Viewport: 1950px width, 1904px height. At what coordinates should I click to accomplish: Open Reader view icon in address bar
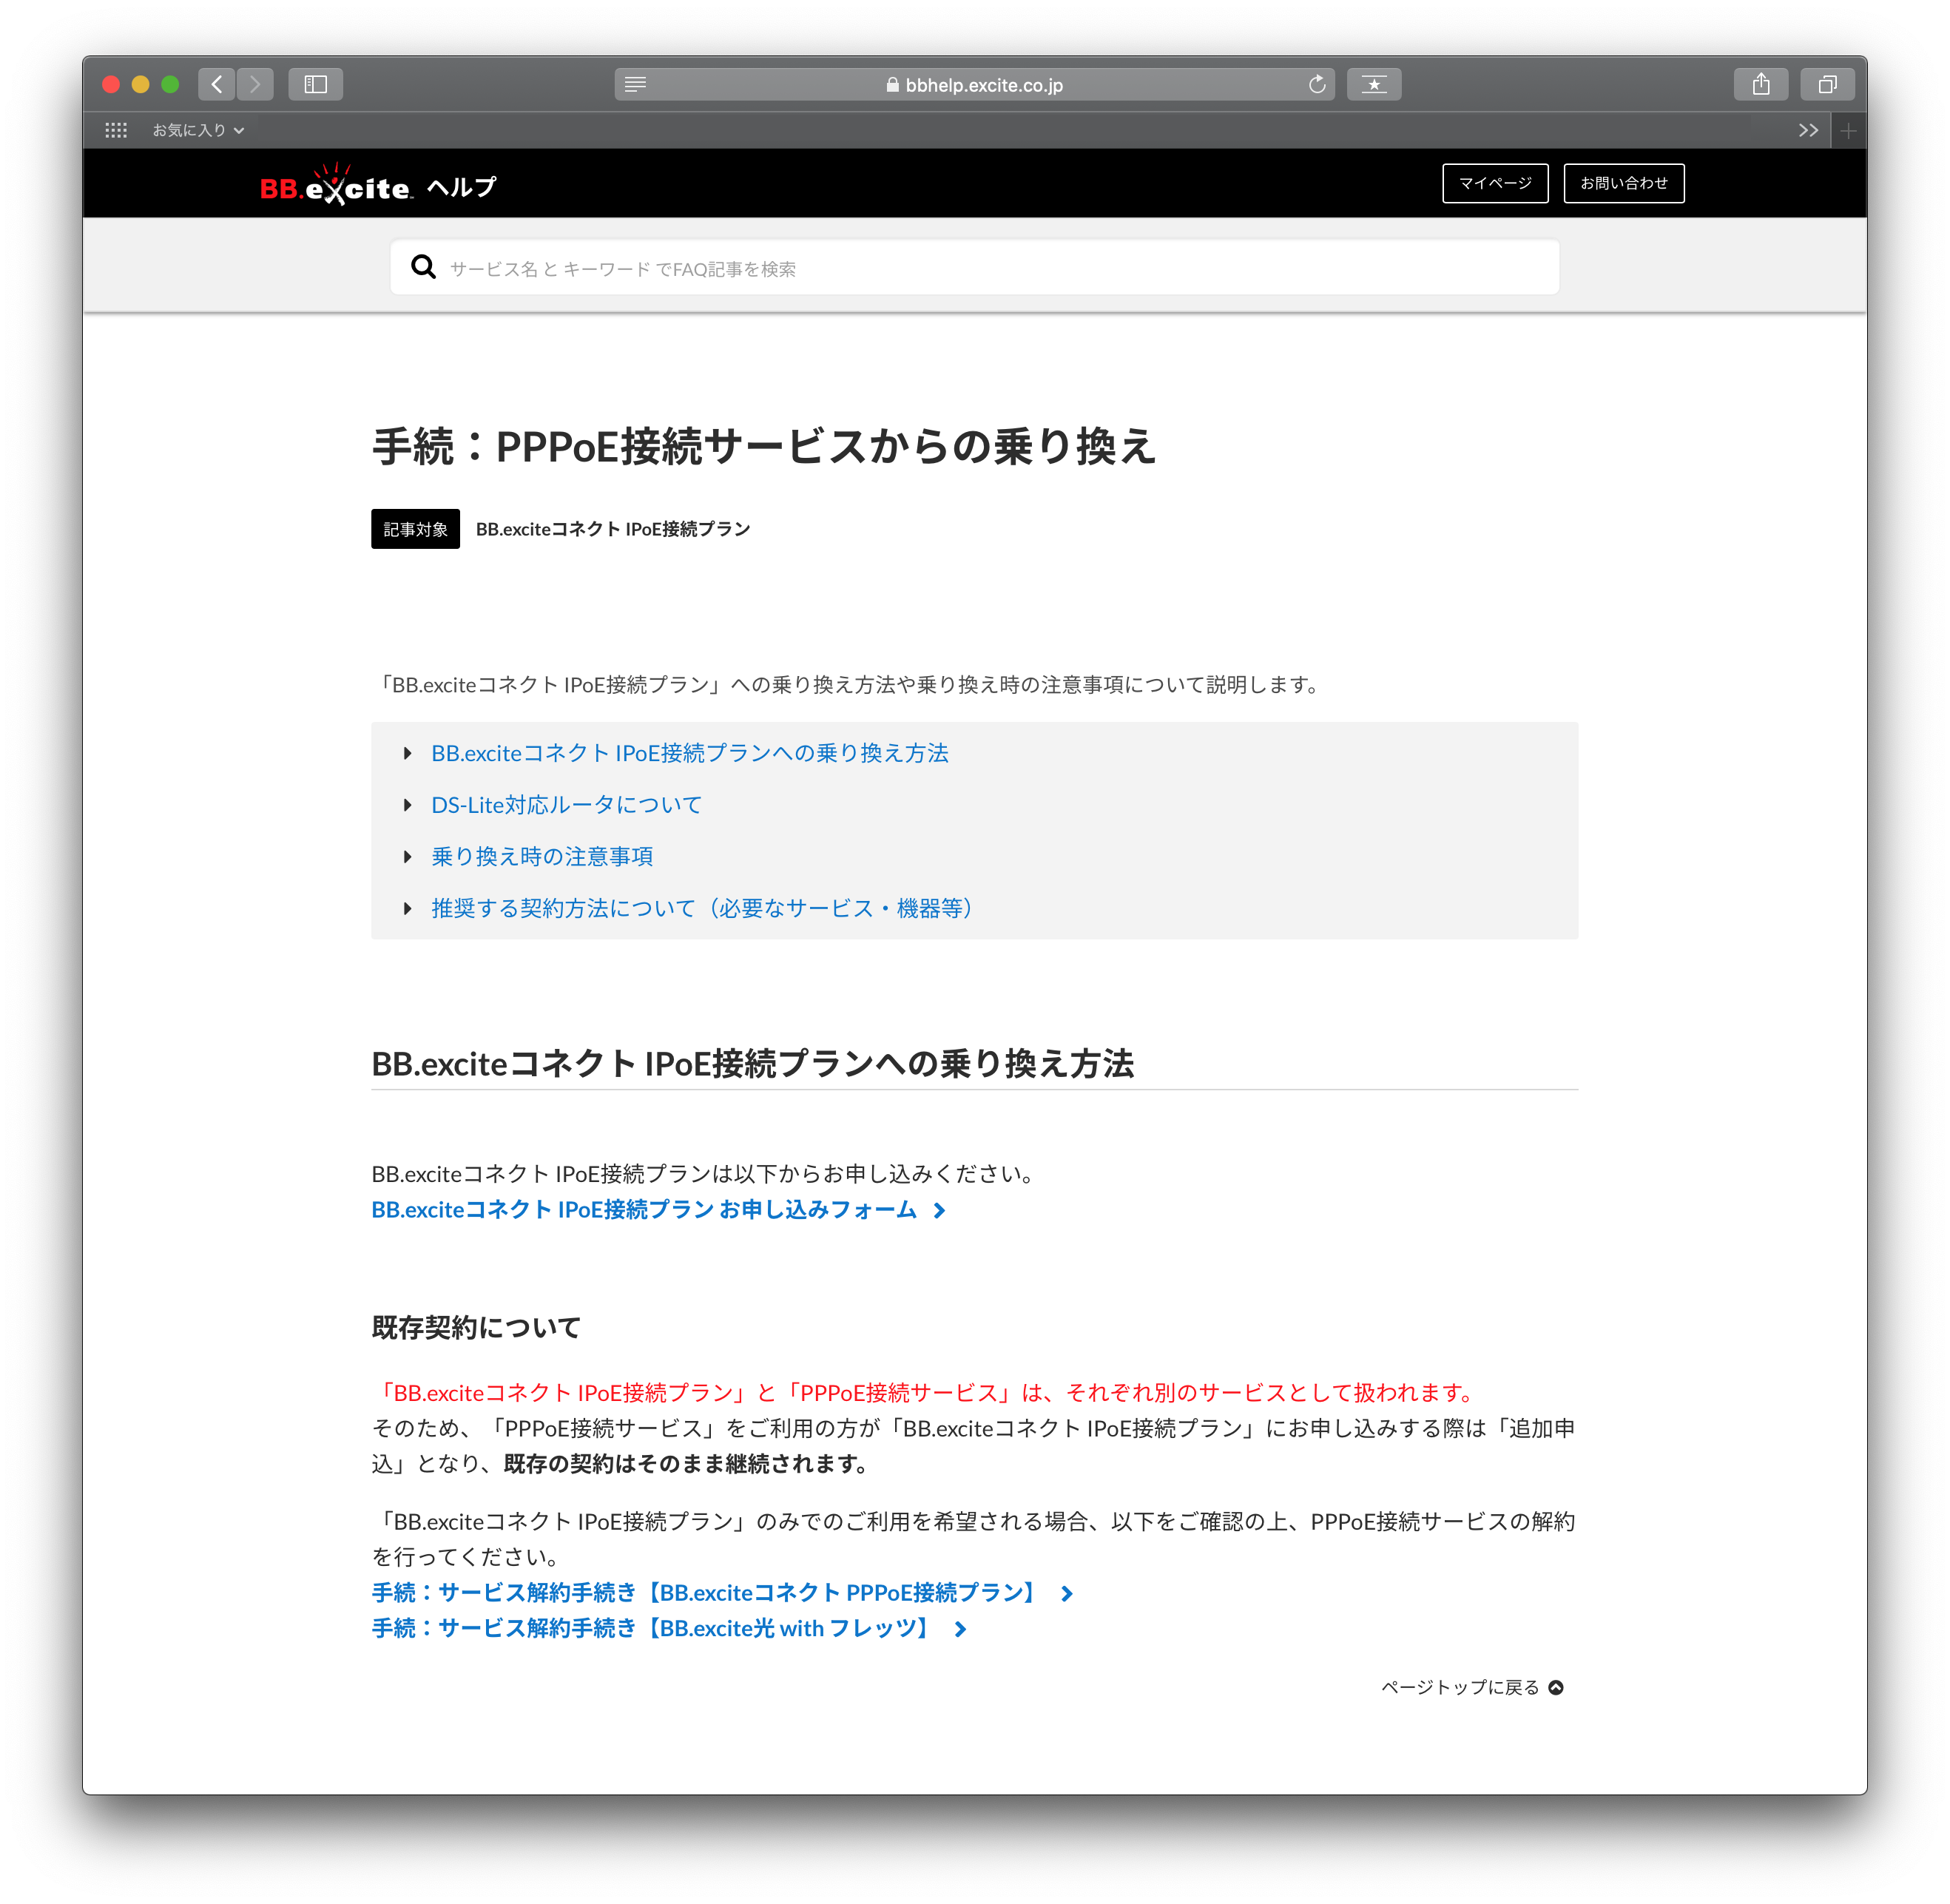click(635, 85)
